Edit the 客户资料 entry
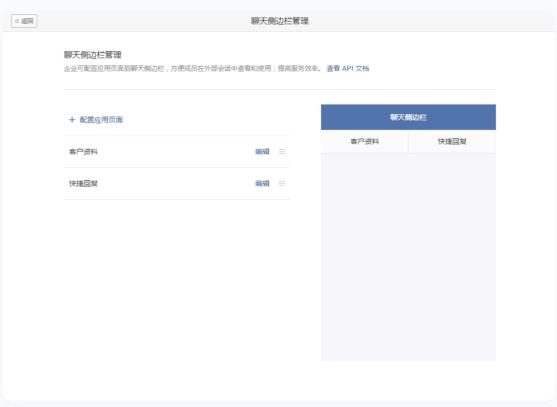 262,152
